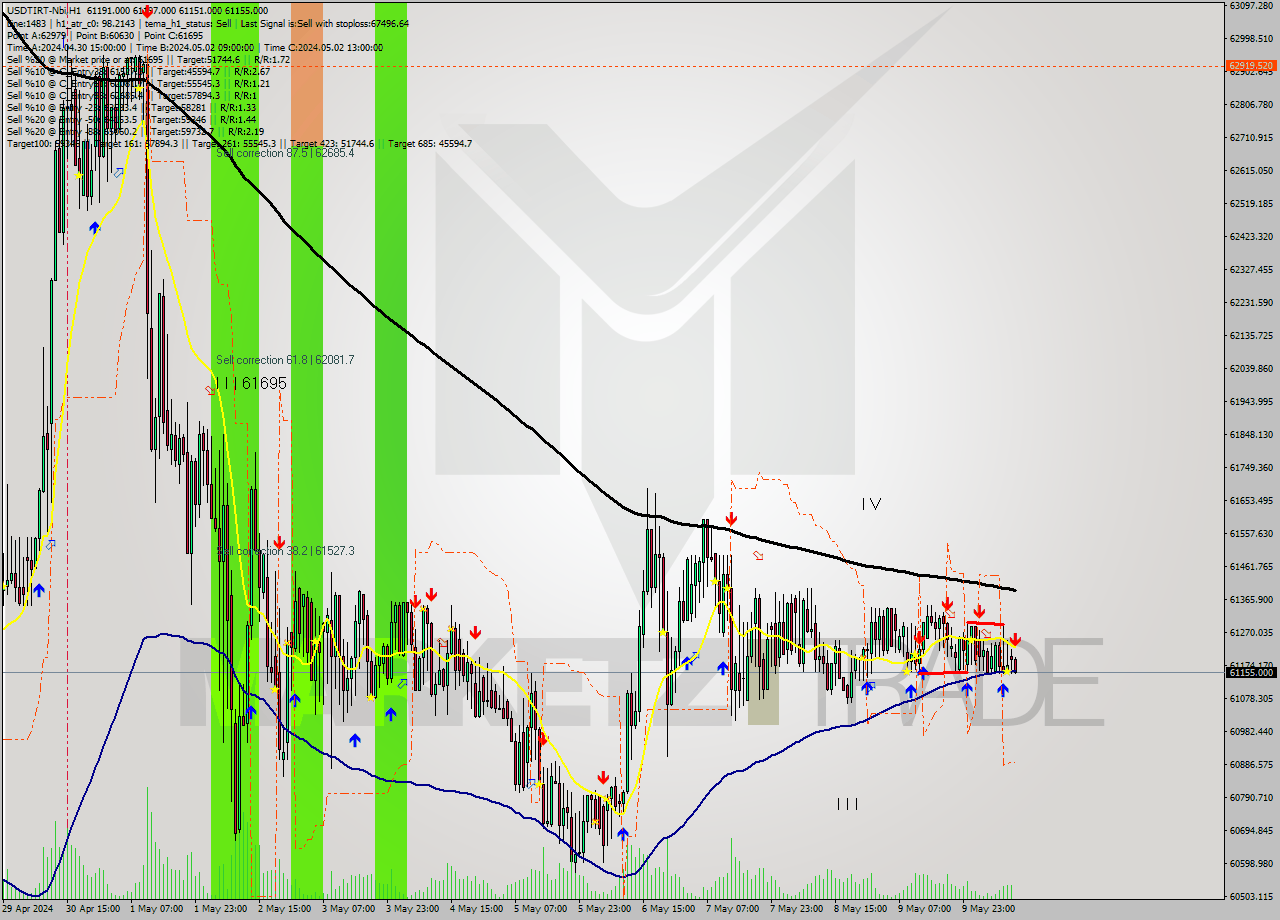Viewport: 1280px width, 920px height.
Task: Click the '3 May 23:00' time label
Action: click(x=412, y=909)
